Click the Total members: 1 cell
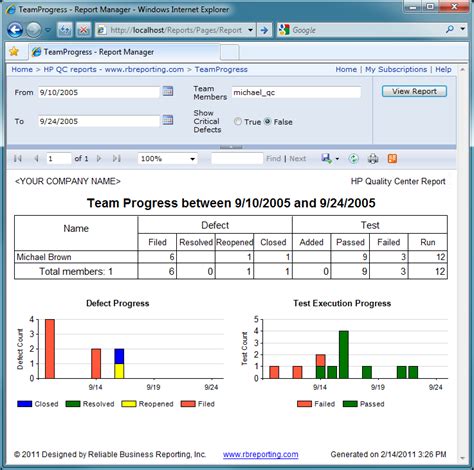Screen dimensions: 474x470 click(x=76, y=271)
